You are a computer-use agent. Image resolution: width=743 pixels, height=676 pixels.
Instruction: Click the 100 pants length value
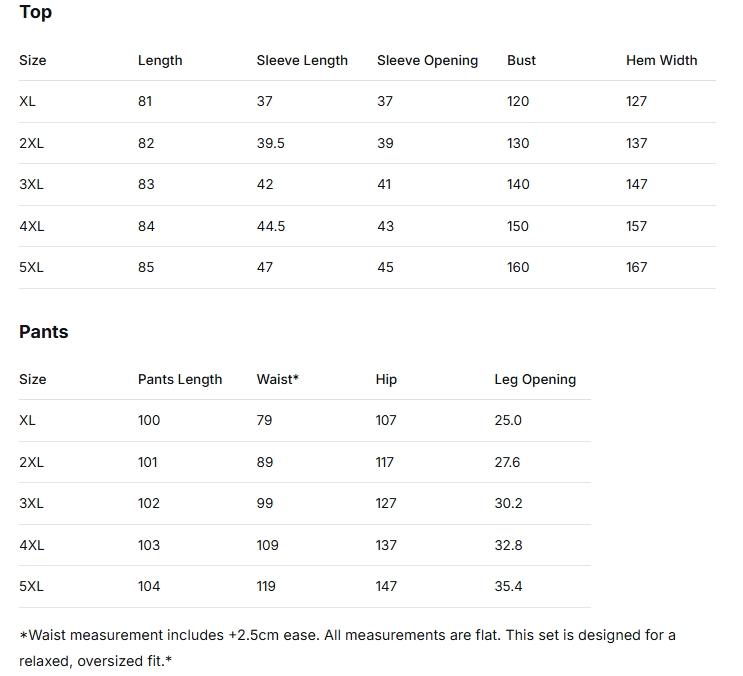coord(149,420)
